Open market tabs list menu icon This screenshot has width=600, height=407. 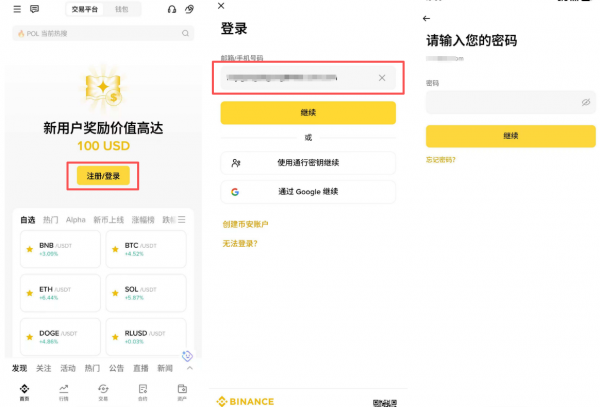(182, 220)
